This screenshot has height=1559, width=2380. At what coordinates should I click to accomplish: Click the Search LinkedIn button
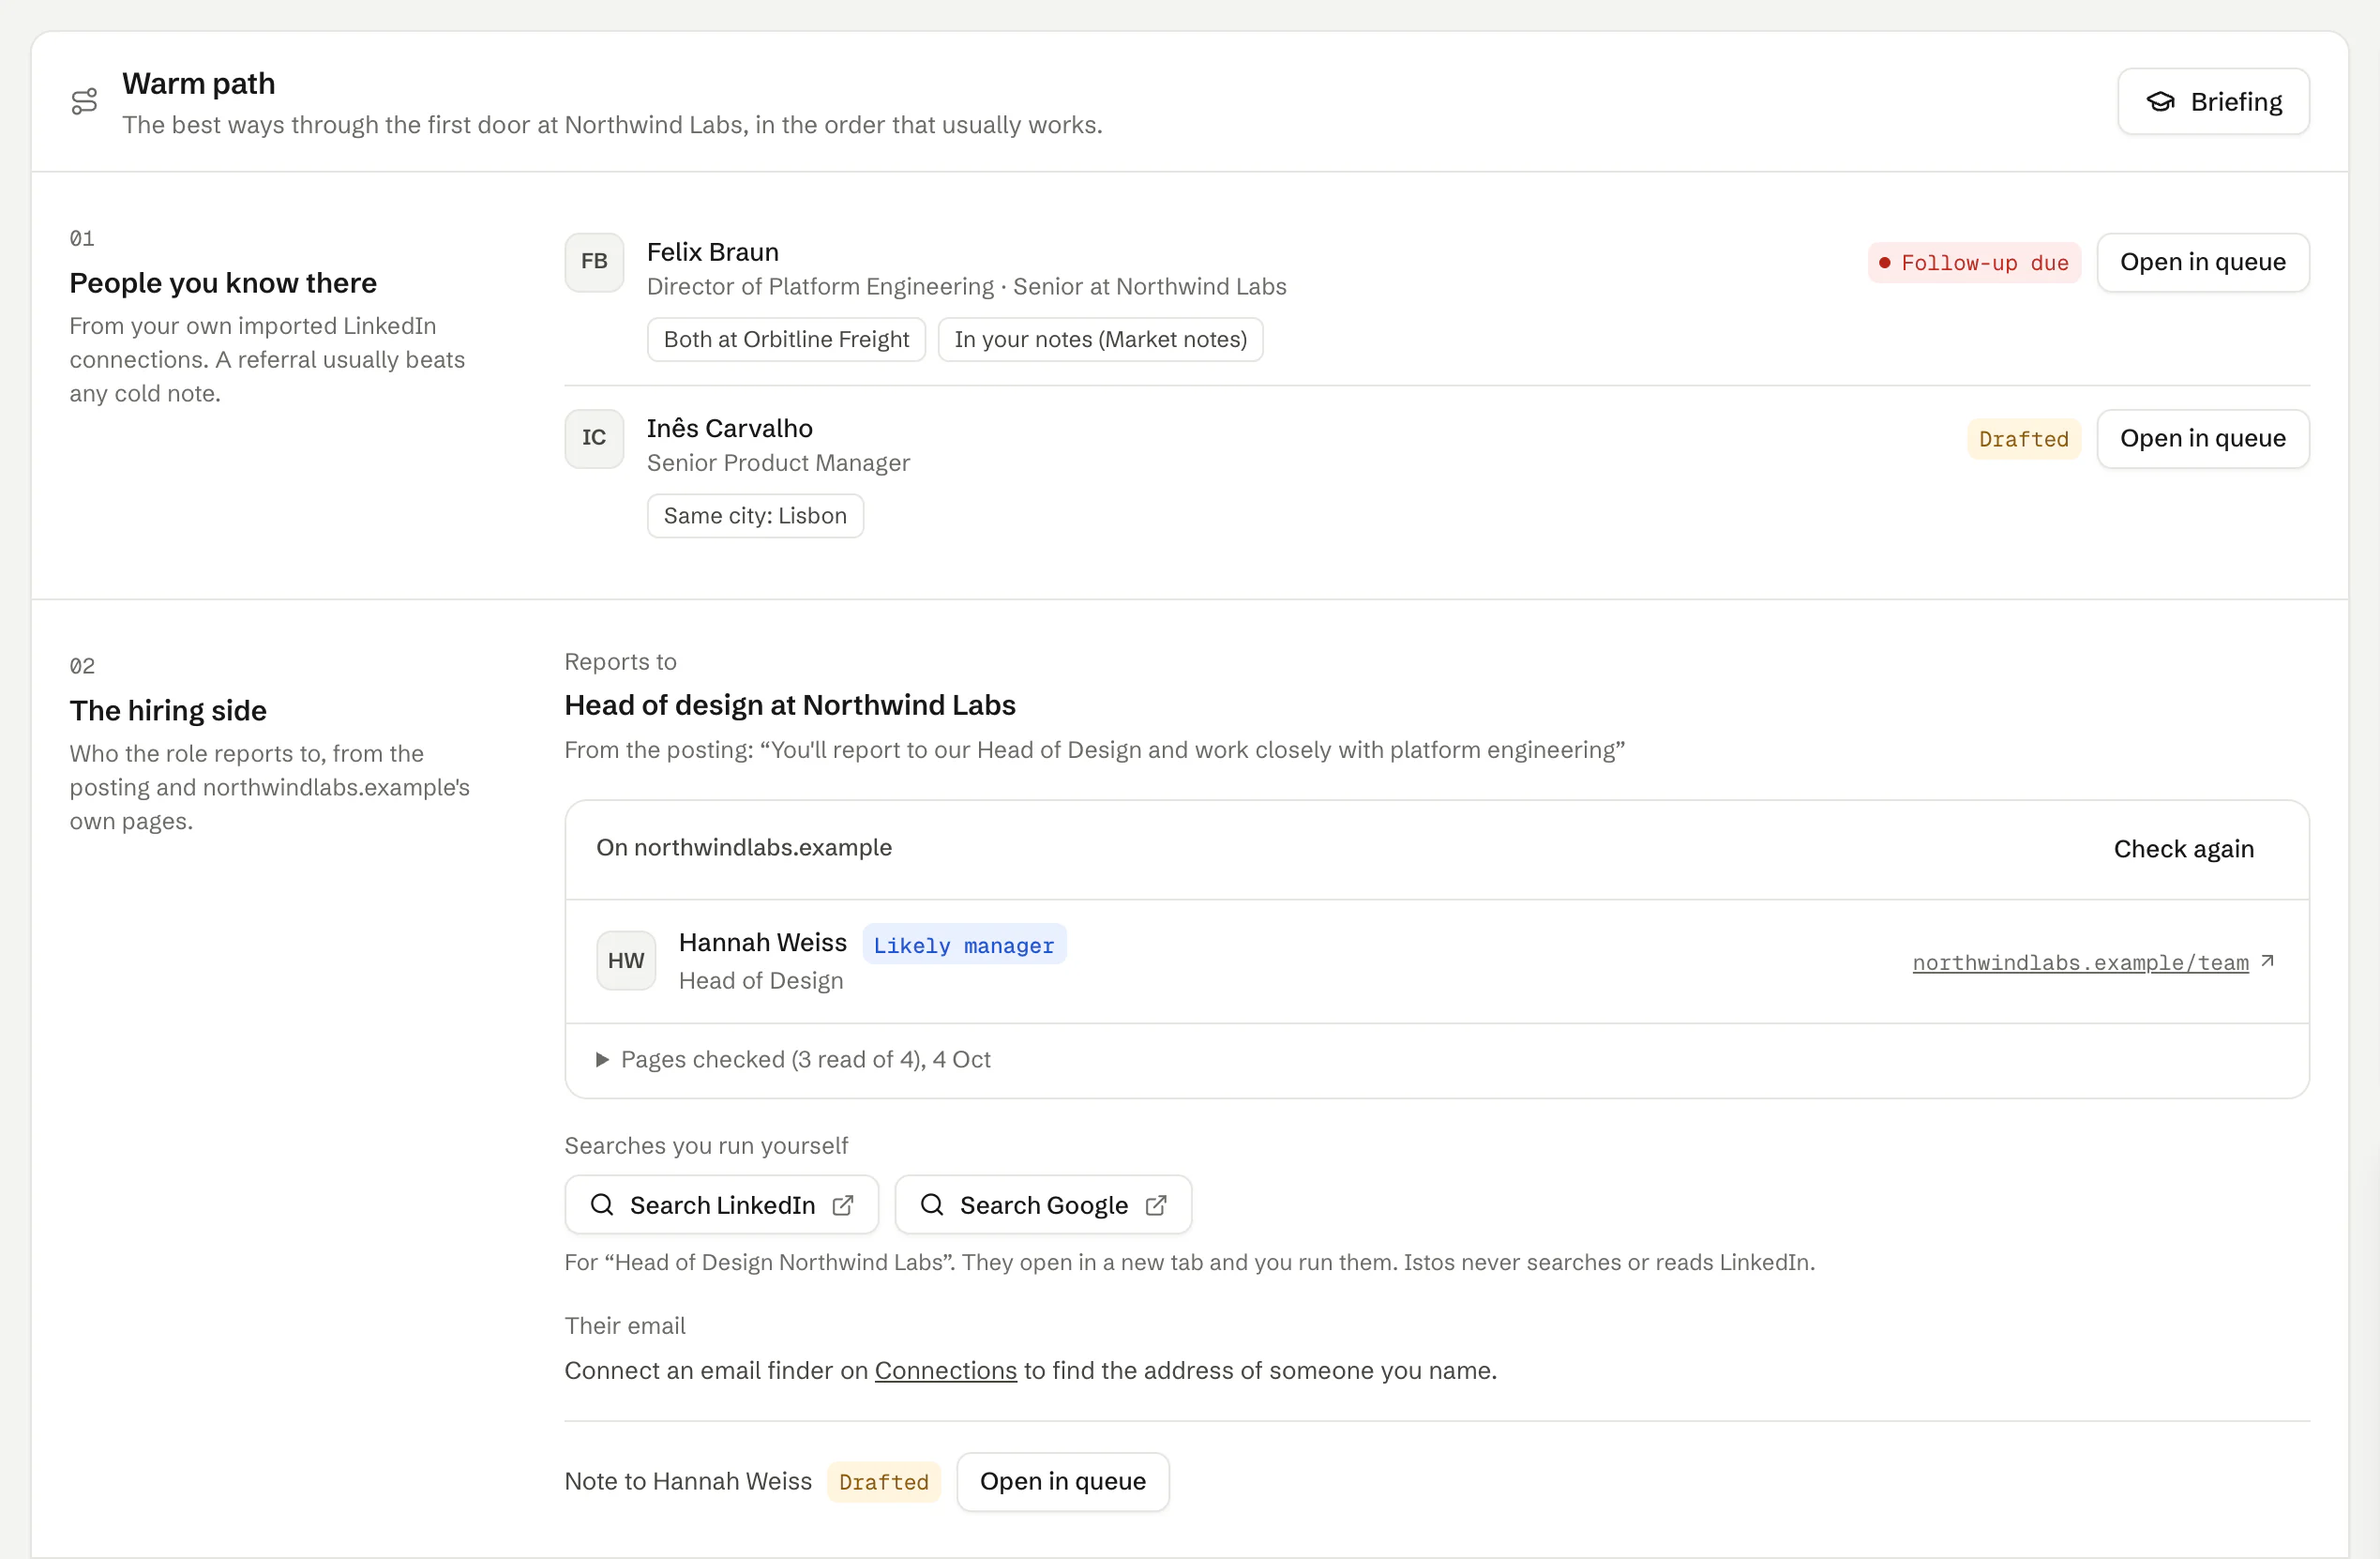point(721,1204)
